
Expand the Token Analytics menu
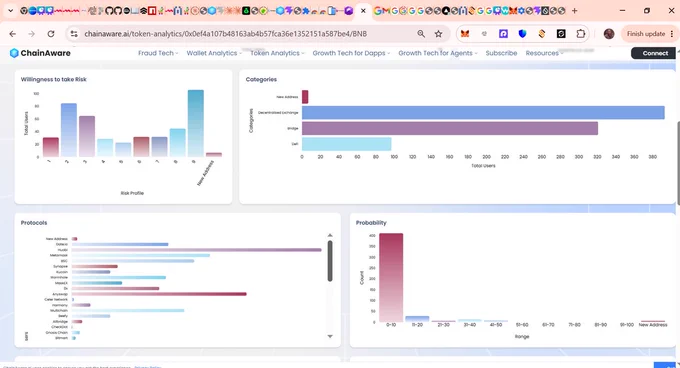point(277,53)
